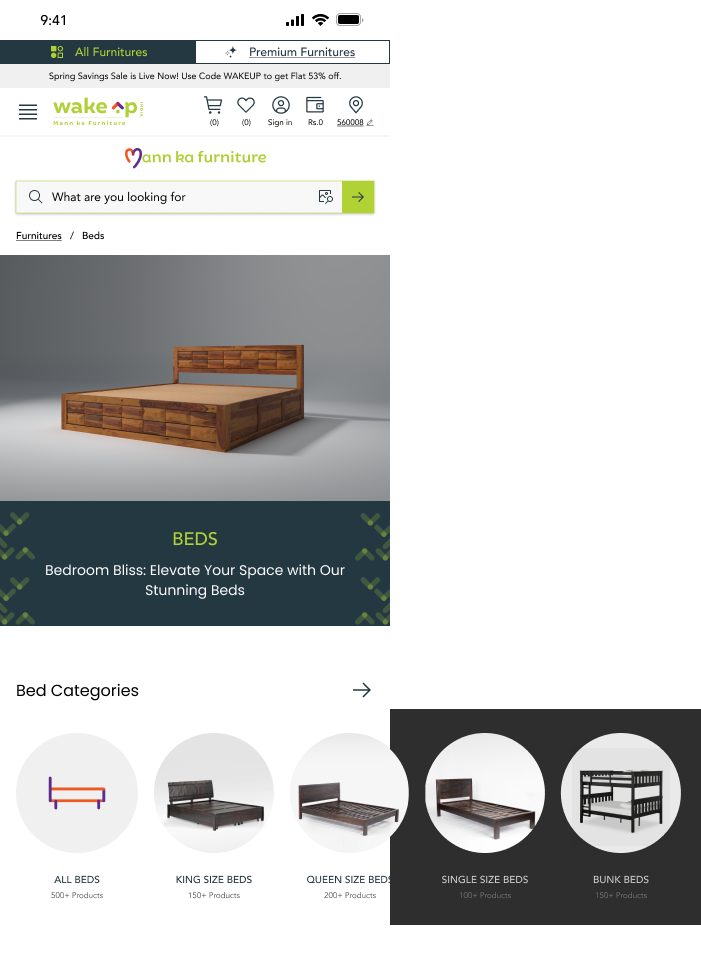This screenshot has height=959, width=701.
Task: Expand Bed Categories with arrow
Action: click(x=362, y=690)
